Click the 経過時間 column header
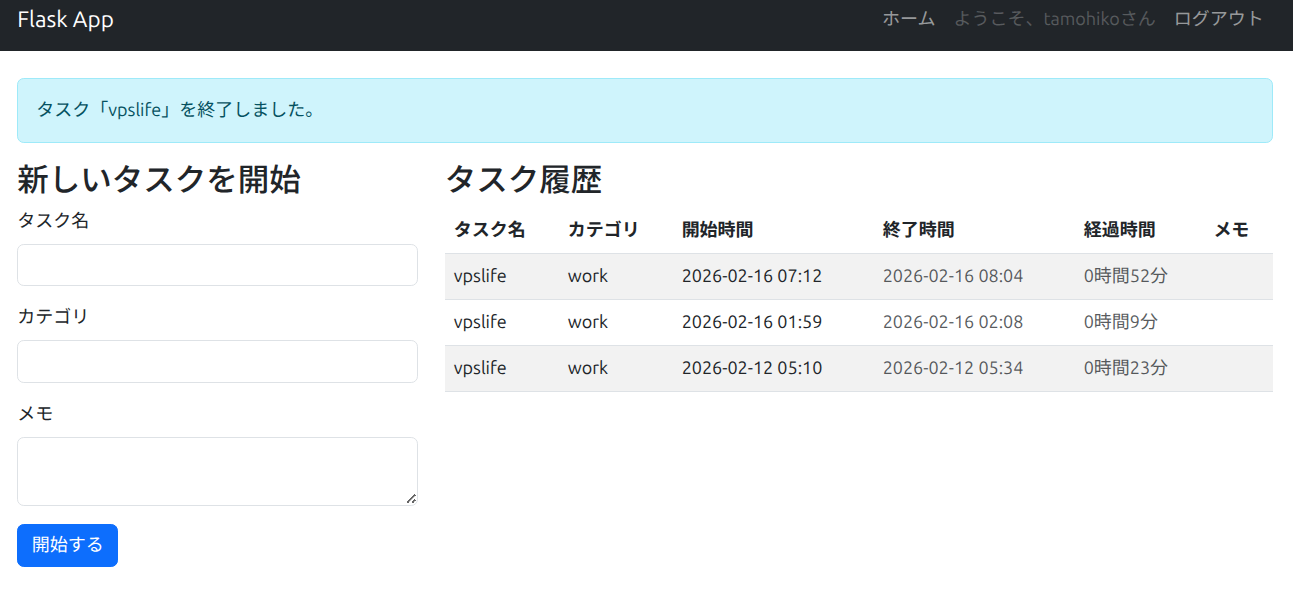 [1119, 230]
